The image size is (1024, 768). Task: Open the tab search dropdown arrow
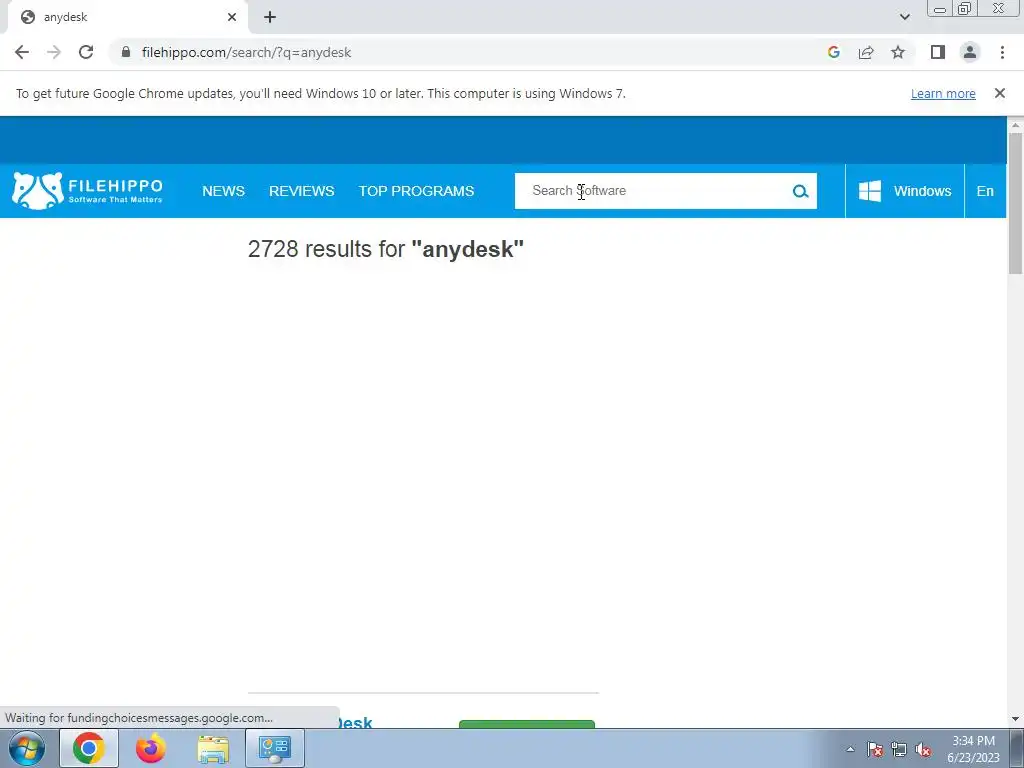coord(904,17)
